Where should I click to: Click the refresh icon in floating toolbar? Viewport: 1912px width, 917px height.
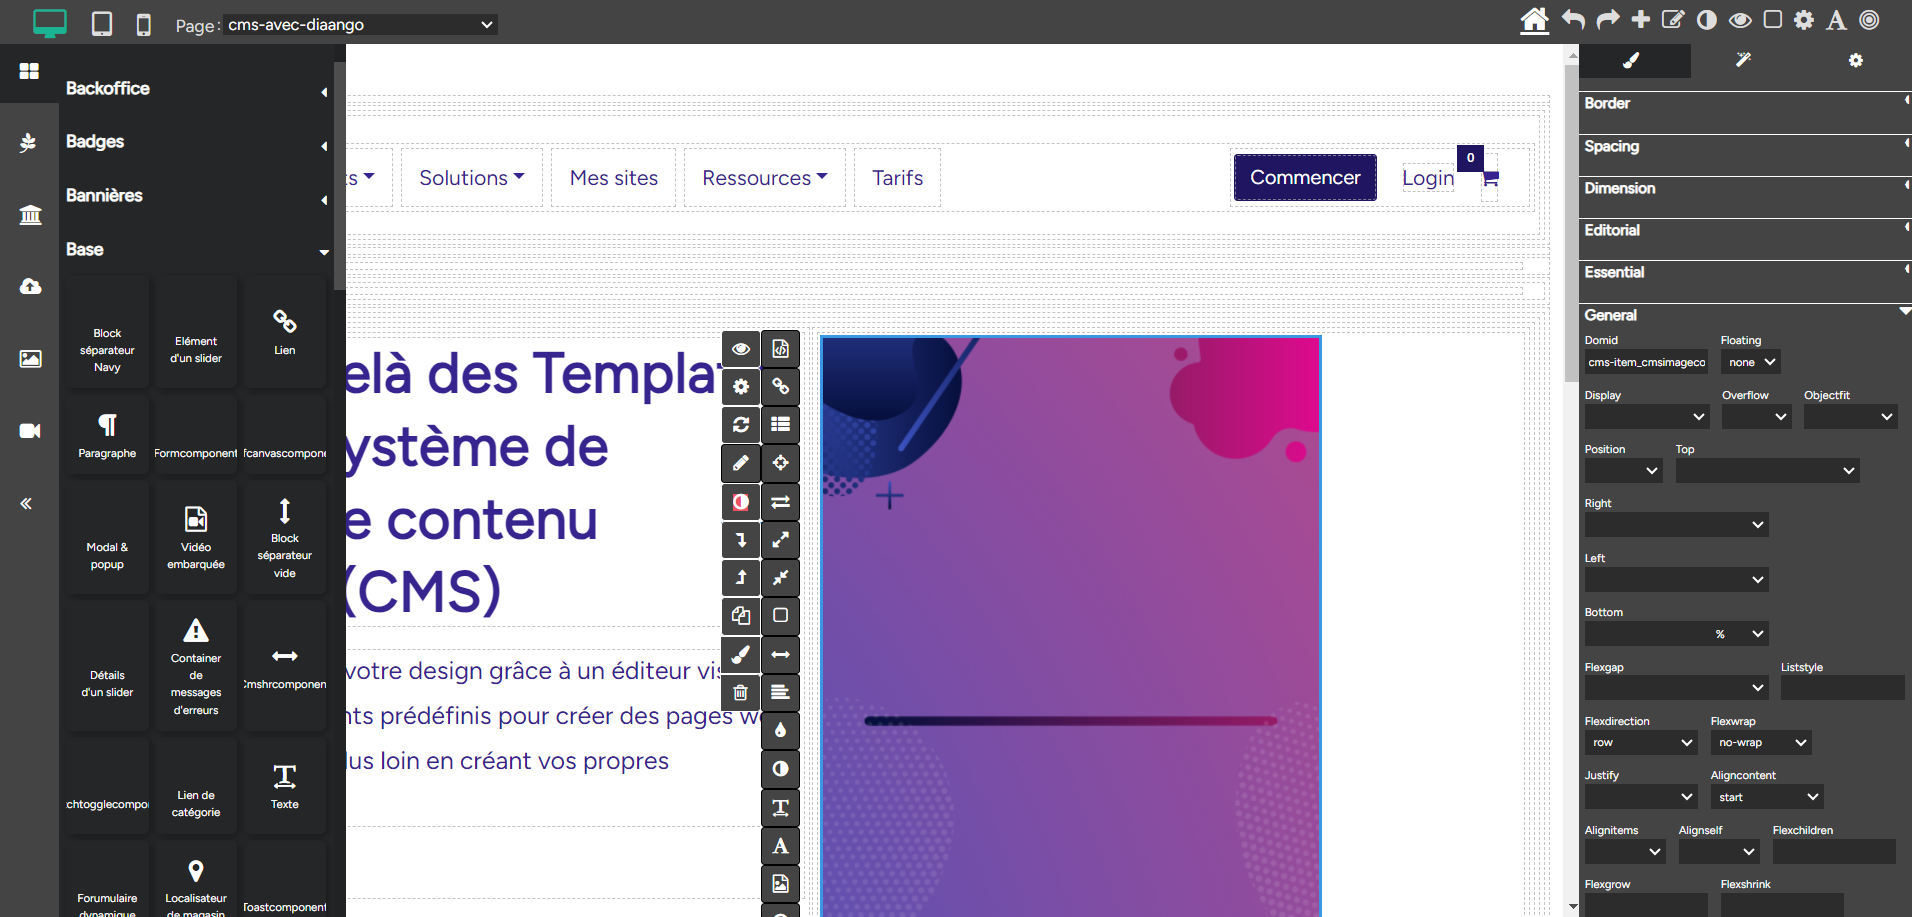(x=741, y=425)
